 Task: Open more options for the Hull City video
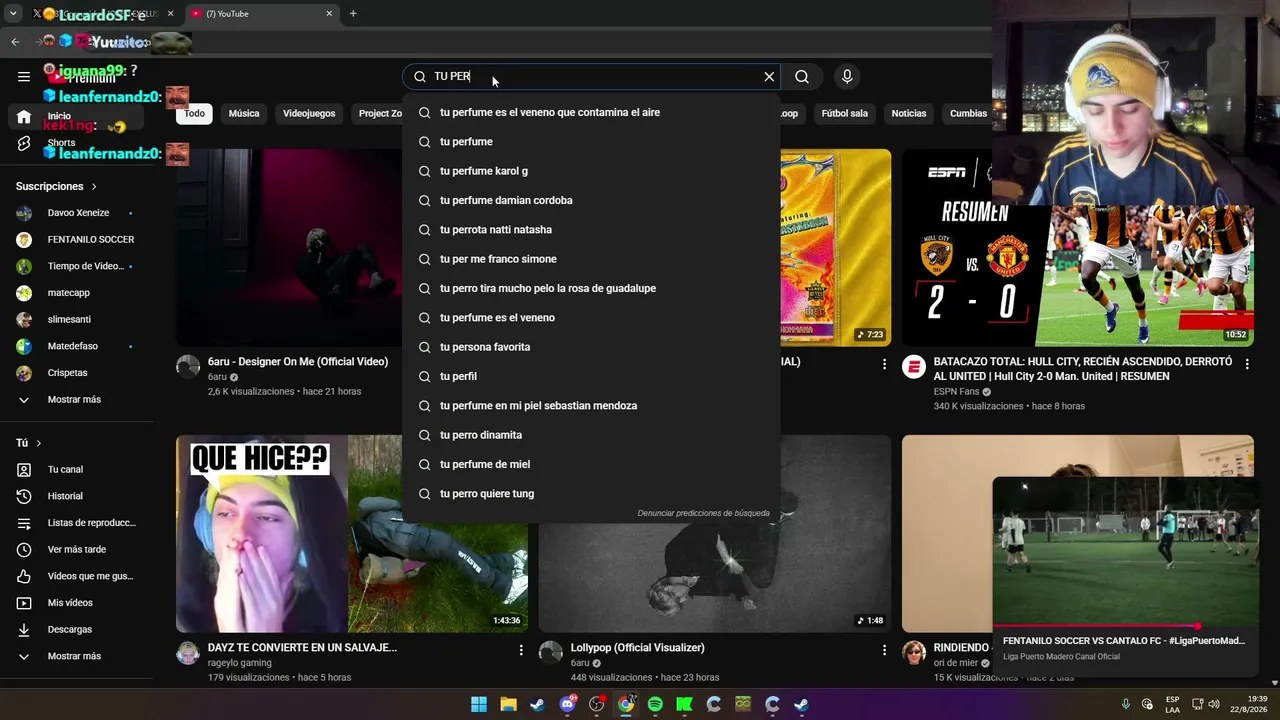coord(1246,365)
